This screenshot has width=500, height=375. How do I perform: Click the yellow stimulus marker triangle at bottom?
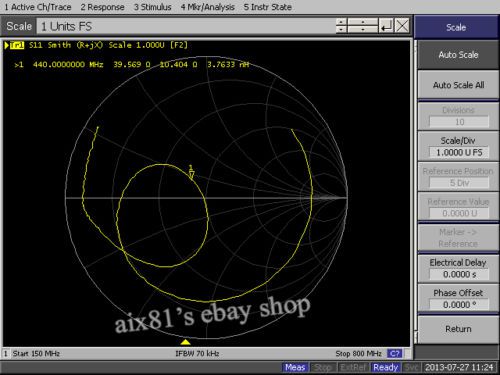(185, 342)
